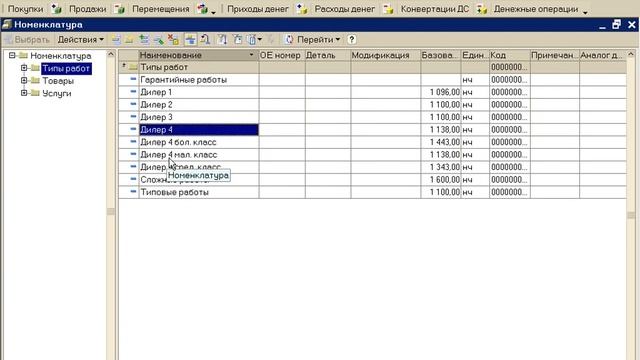
Task: Click the Код column header
Action: 509,55
